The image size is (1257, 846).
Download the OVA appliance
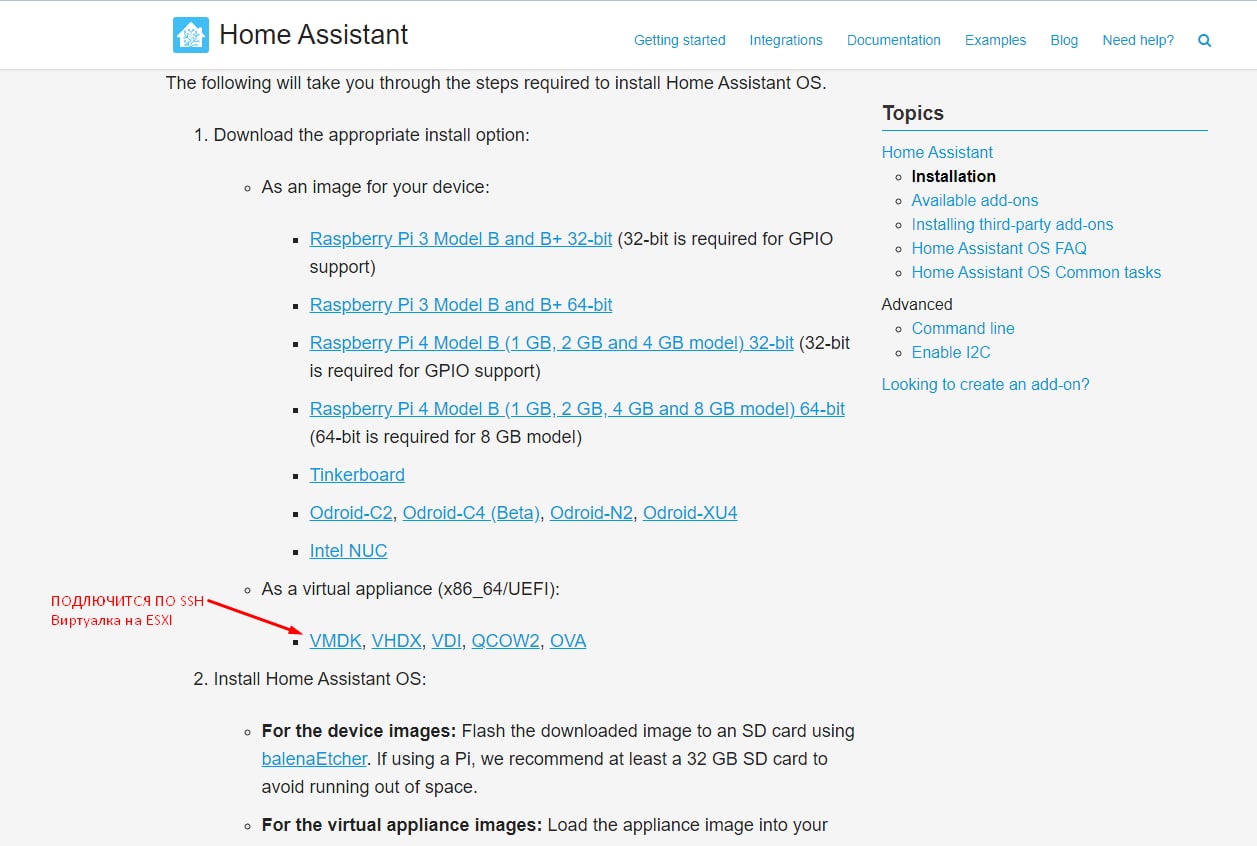pyautogui.click(x=568, y=641)
